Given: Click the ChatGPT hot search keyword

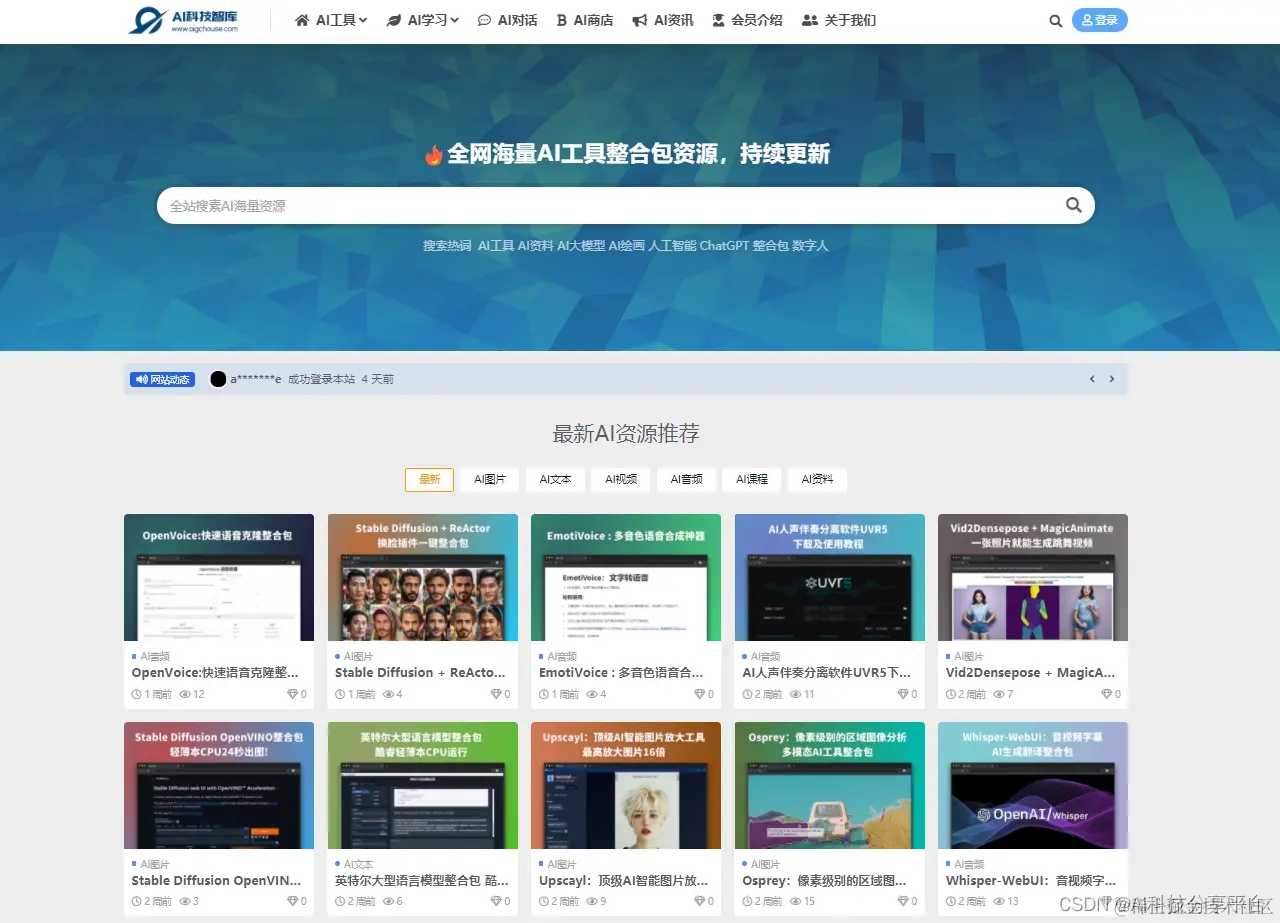Looking at the screenshot, I should (x=727, y=245).
